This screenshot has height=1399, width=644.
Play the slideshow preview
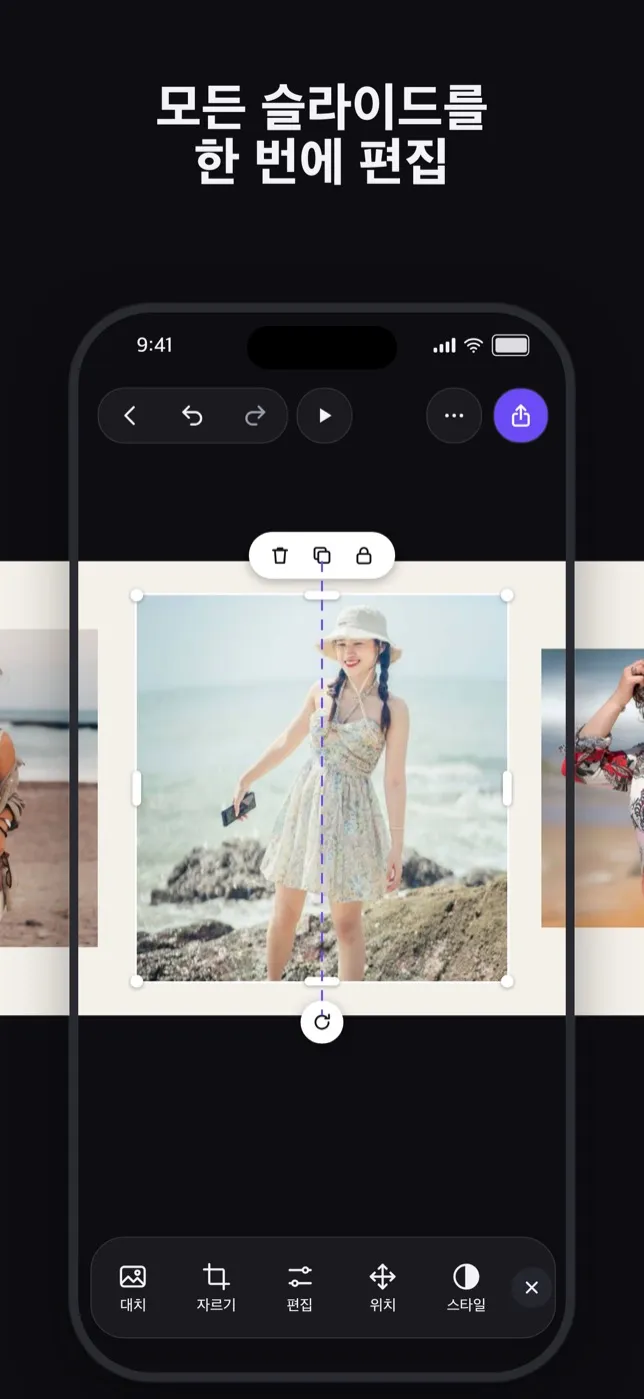pos(324,416)
